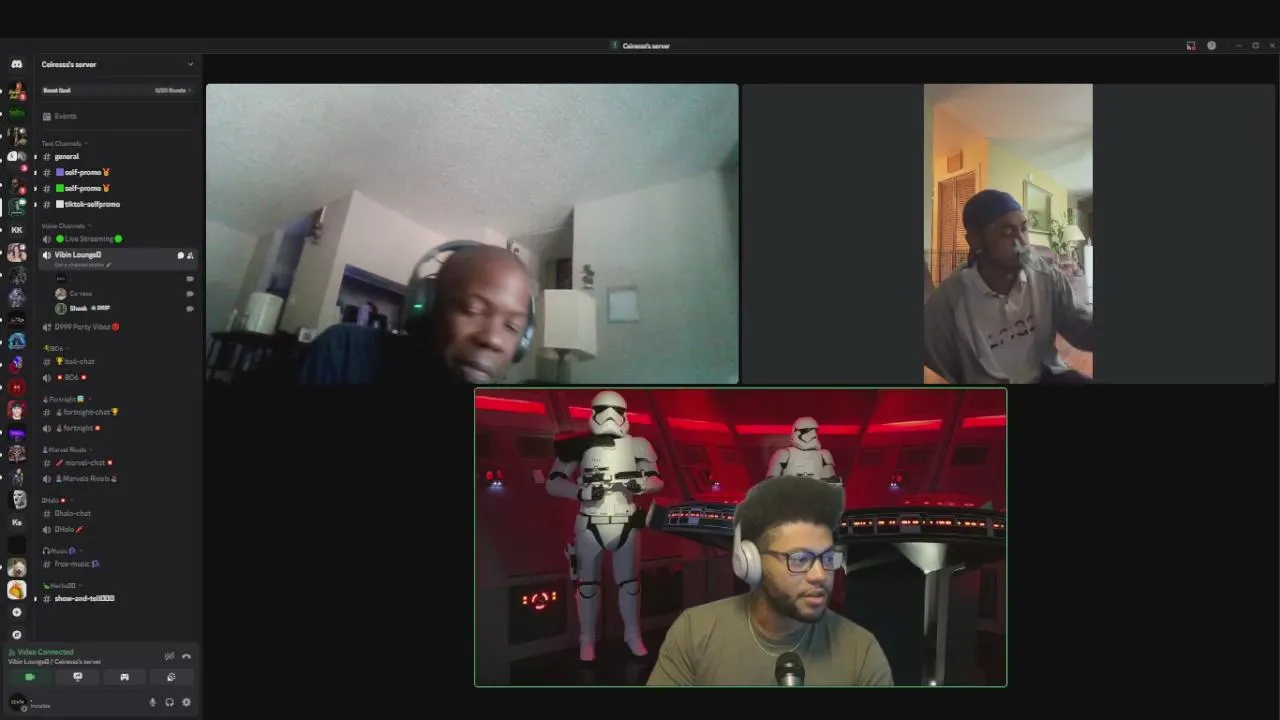Disconnect from voice with hang-up icon
The width and height of the screenshot is (1280, 720).
point(186,656)
